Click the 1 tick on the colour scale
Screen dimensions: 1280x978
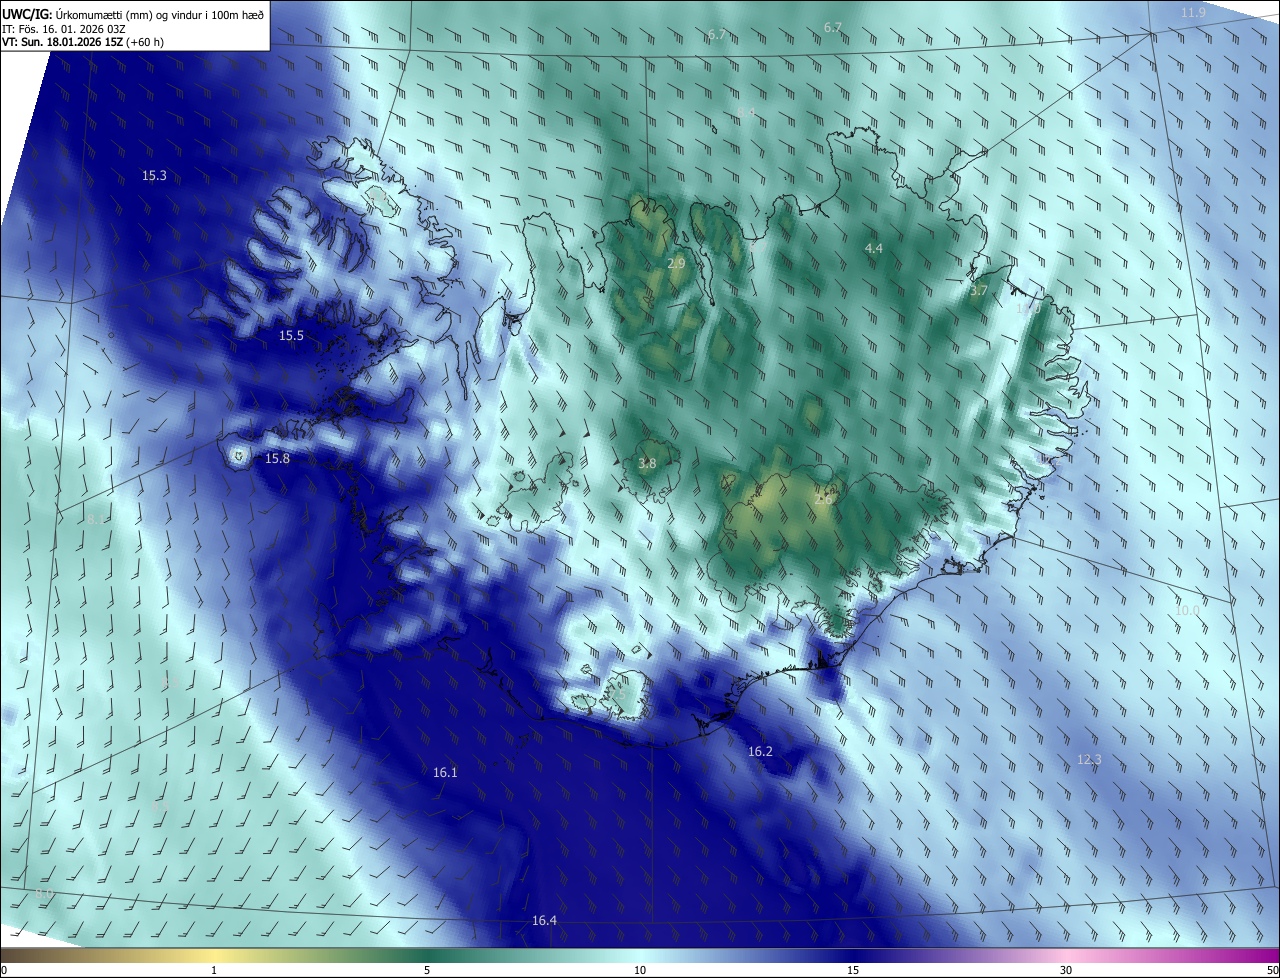click(x=214, y=971)
